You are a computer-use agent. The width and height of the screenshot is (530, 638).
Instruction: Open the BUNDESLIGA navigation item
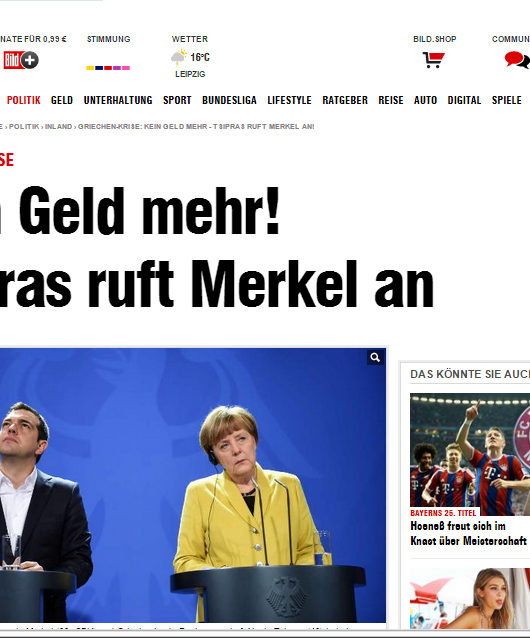[x=229, y=100]
